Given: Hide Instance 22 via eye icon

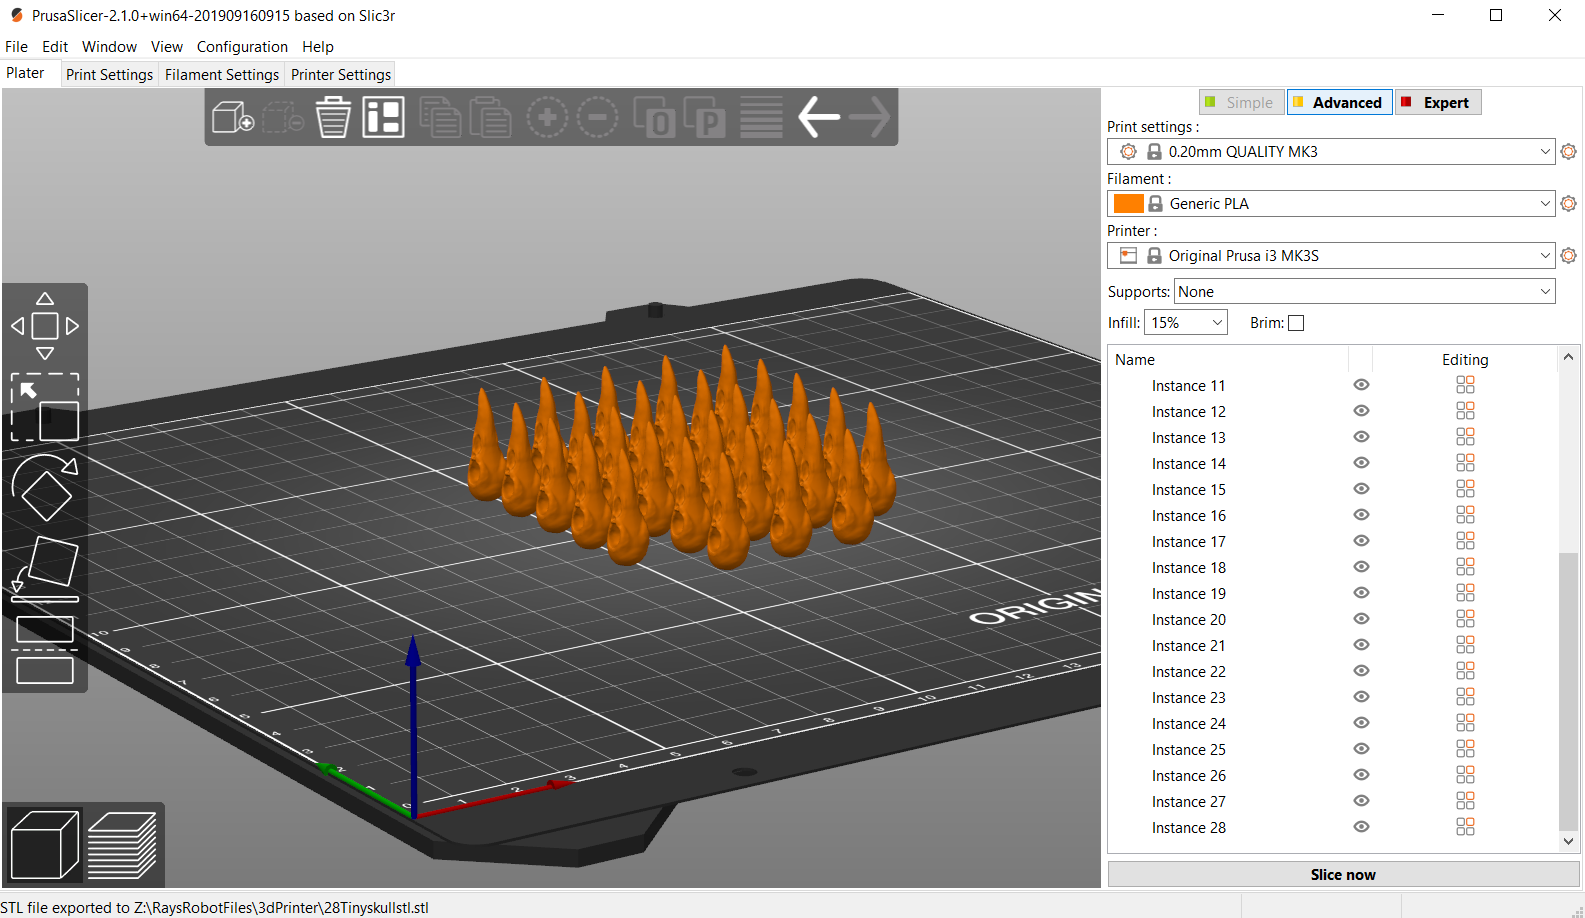Looking at the screenshot, I should point(1361,671).
